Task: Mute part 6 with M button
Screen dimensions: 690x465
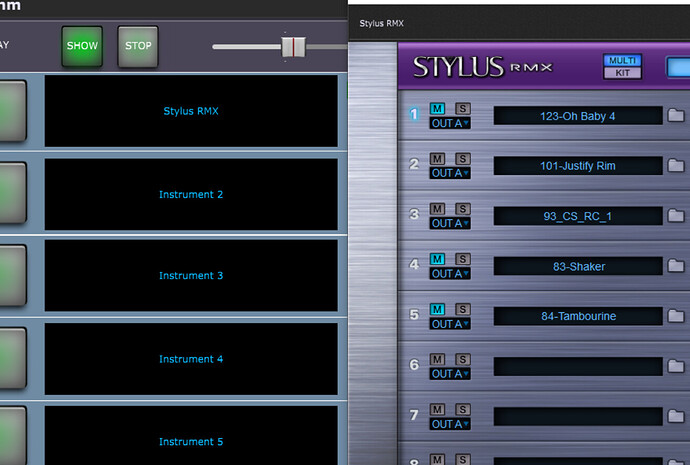Action: click(437, 359)
